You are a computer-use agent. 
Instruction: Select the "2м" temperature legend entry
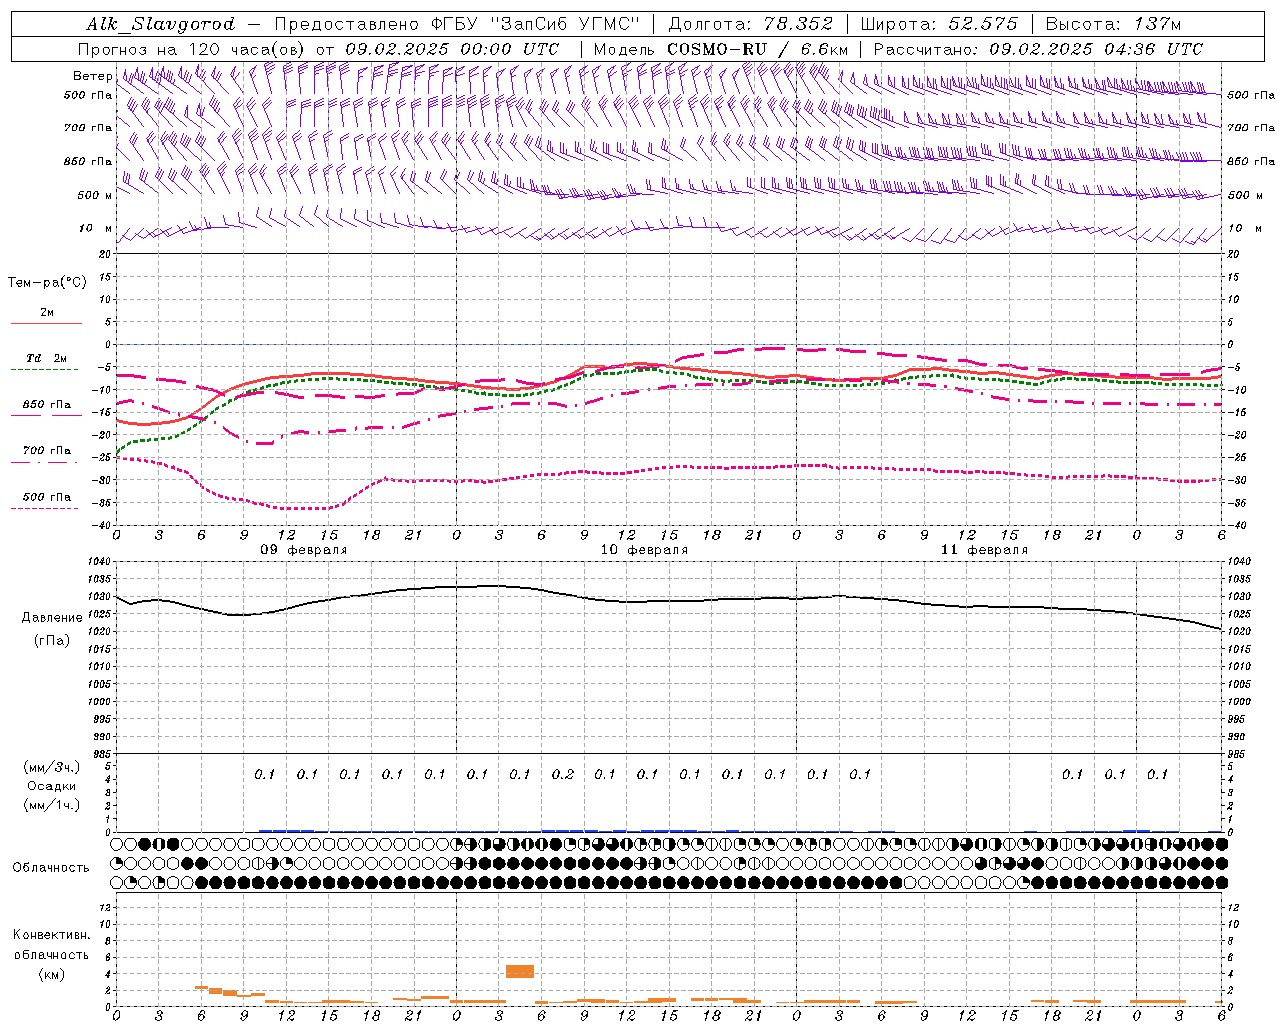47,313
